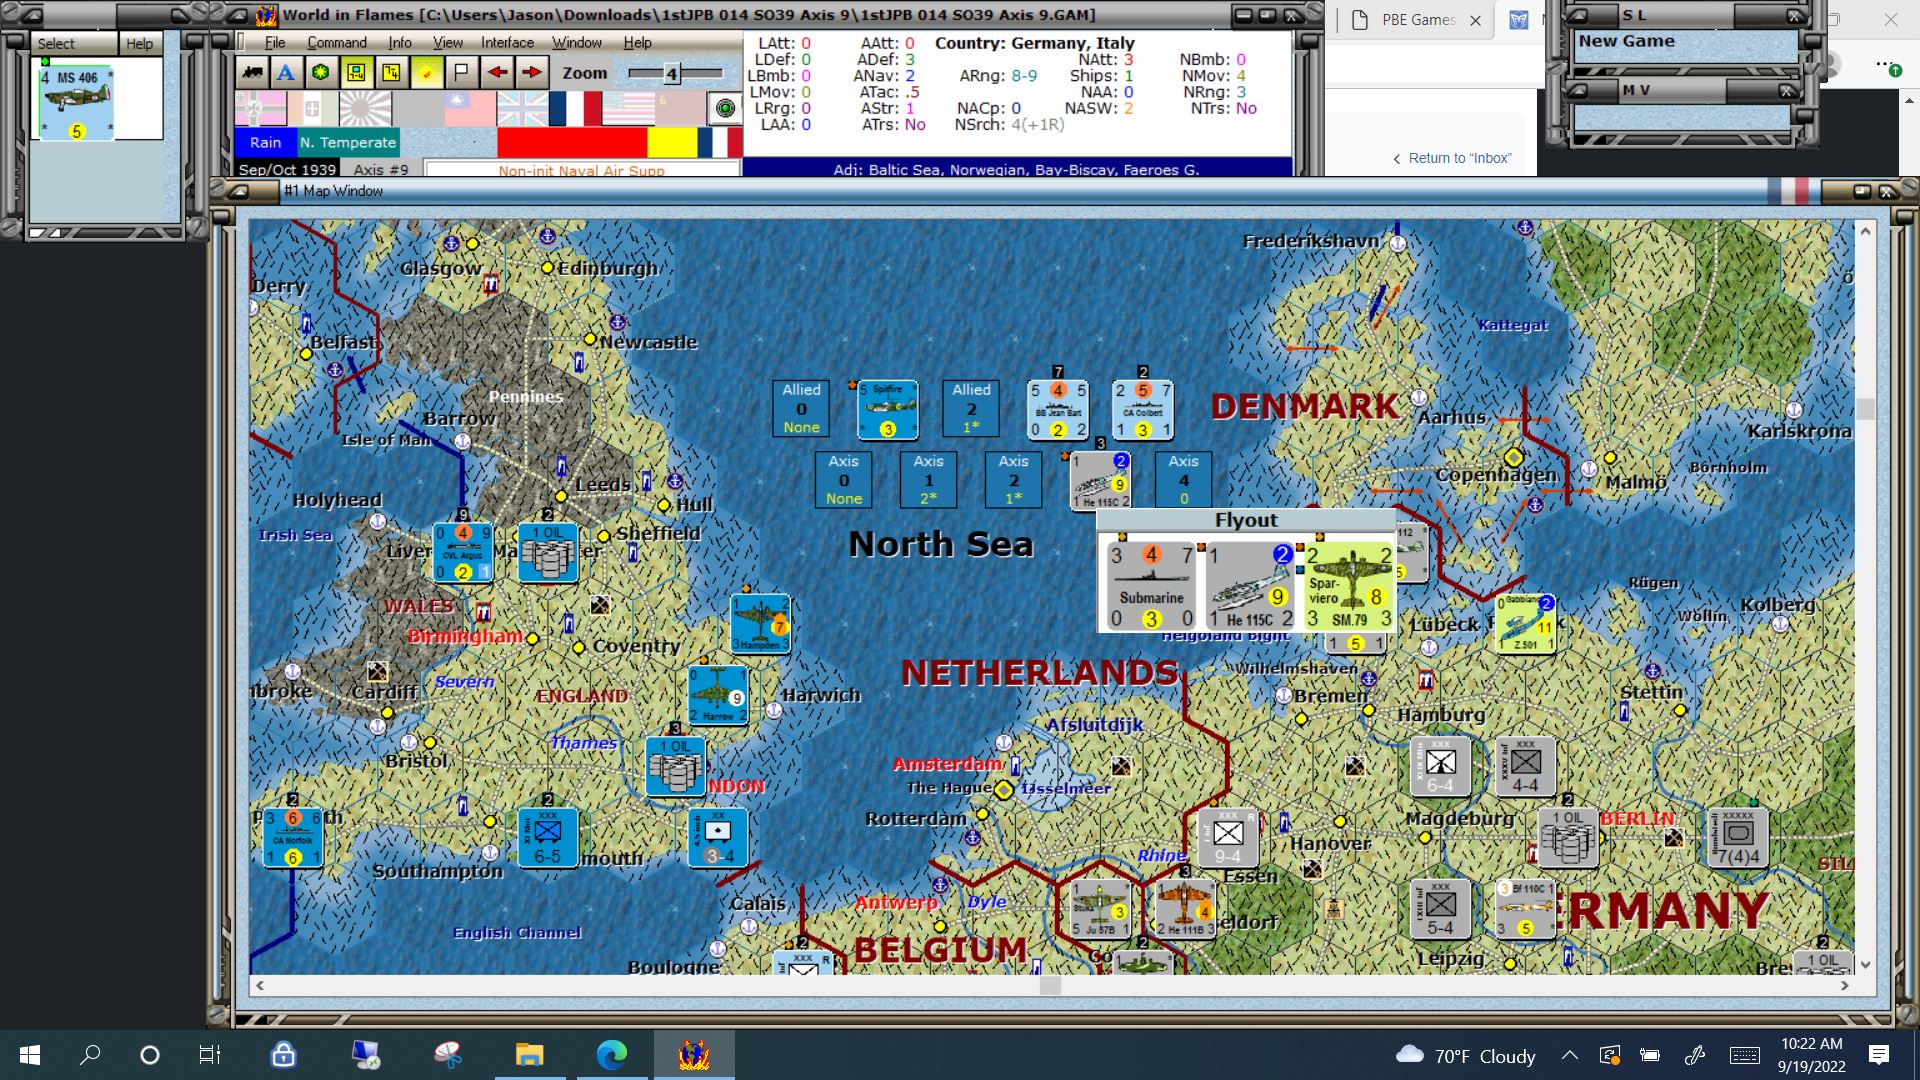Click the Help button in unit panel
Image resolution: width=1920 pixels, height=1080 pixels.
tap(140, 43)
